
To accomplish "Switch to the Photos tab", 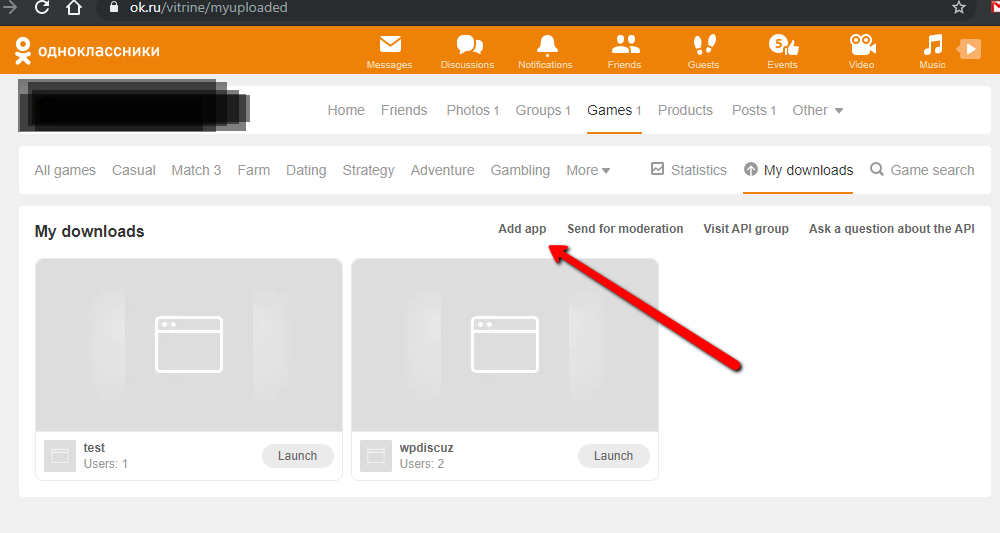I will (472, 110).
